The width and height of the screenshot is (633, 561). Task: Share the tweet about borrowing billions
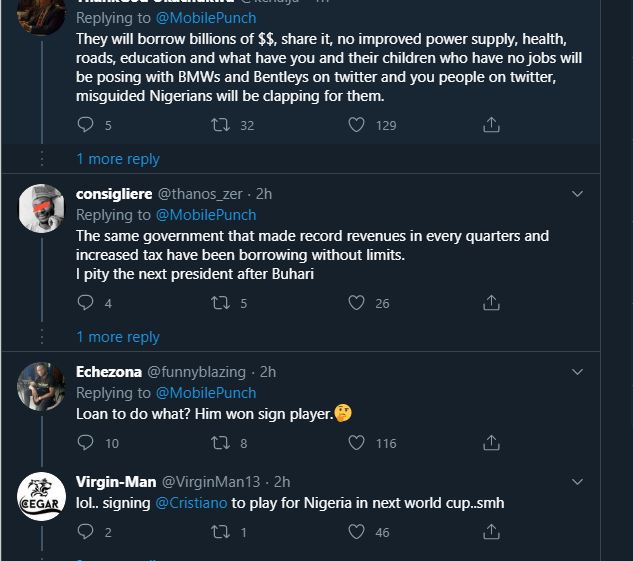(x=491, y=125)
